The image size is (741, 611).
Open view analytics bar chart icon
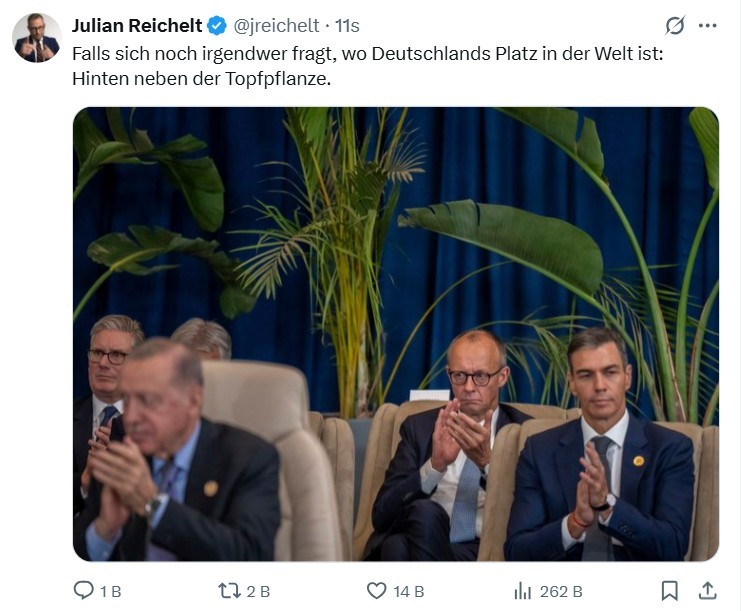pyautogui.click(x=523, y=591)
